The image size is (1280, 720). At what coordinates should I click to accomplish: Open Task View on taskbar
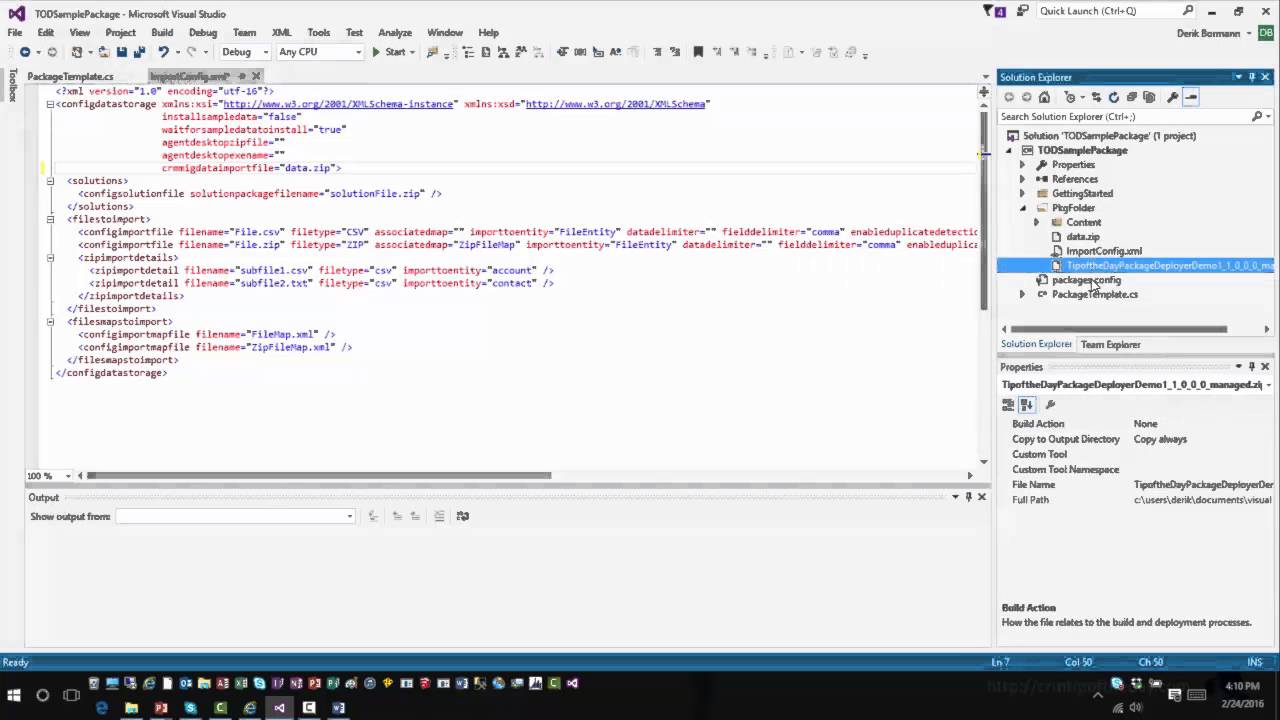click(x=71, y=695)
